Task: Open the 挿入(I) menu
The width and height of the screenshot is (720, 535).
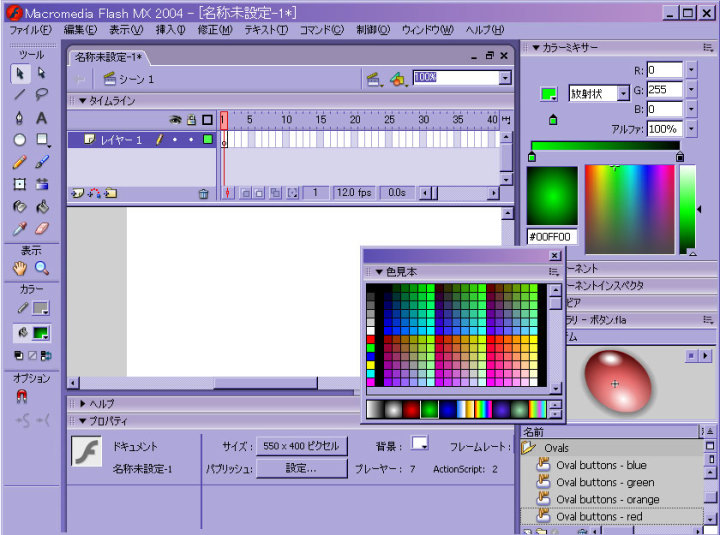Action: point(170,30)
